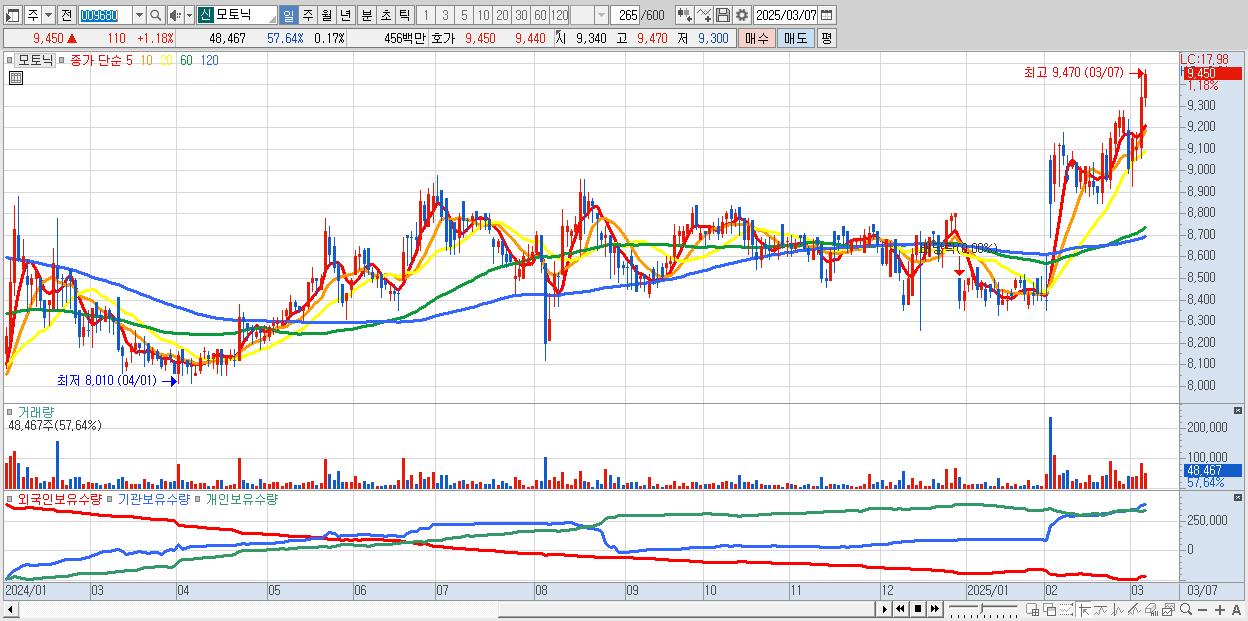Image resolution: width=1248 pixels, height=621 pixels.
Task: Switch to 년 yearly chart period
Action: point(345,15)
